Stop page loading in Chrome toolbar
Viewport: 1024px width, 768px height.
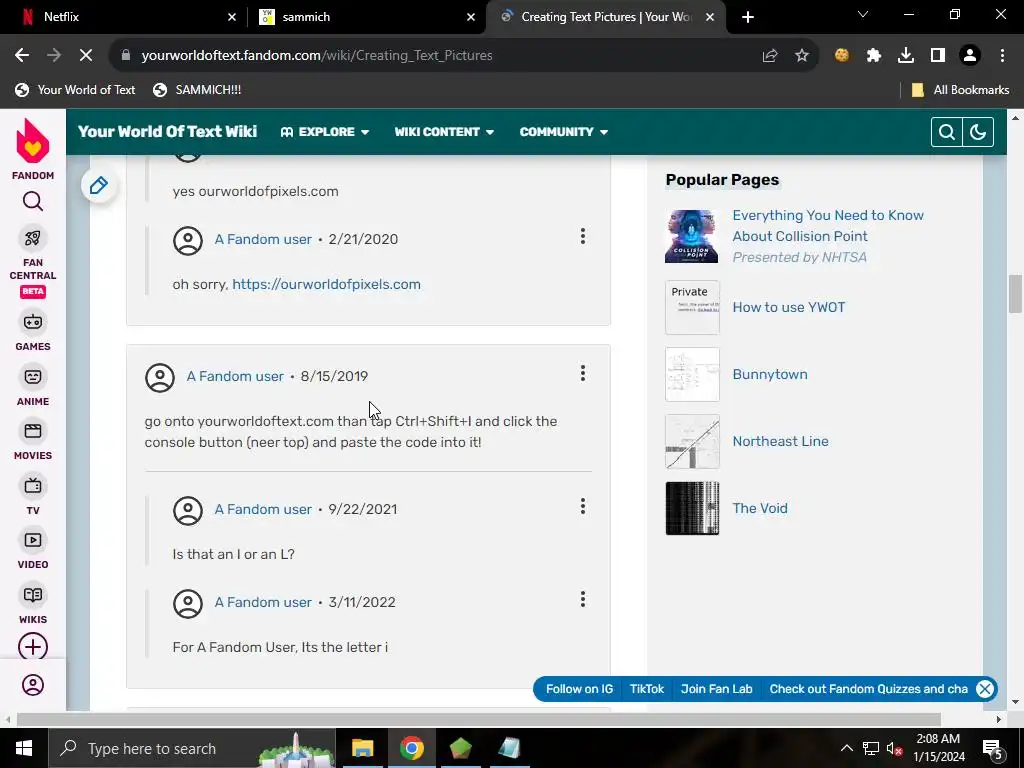86,56
